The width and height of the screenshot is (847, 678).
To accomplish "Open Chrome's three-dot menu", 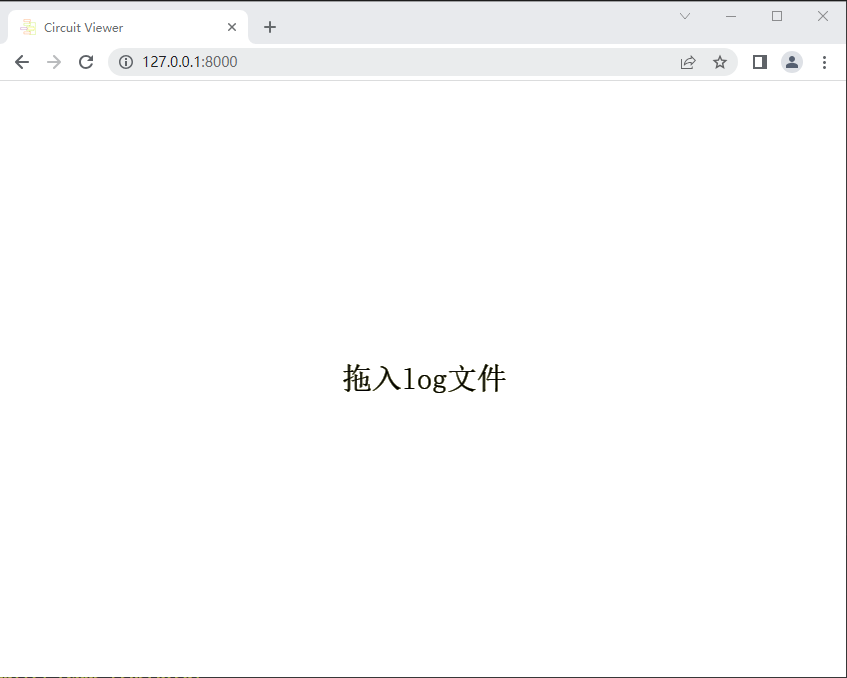I will (824, 62).
